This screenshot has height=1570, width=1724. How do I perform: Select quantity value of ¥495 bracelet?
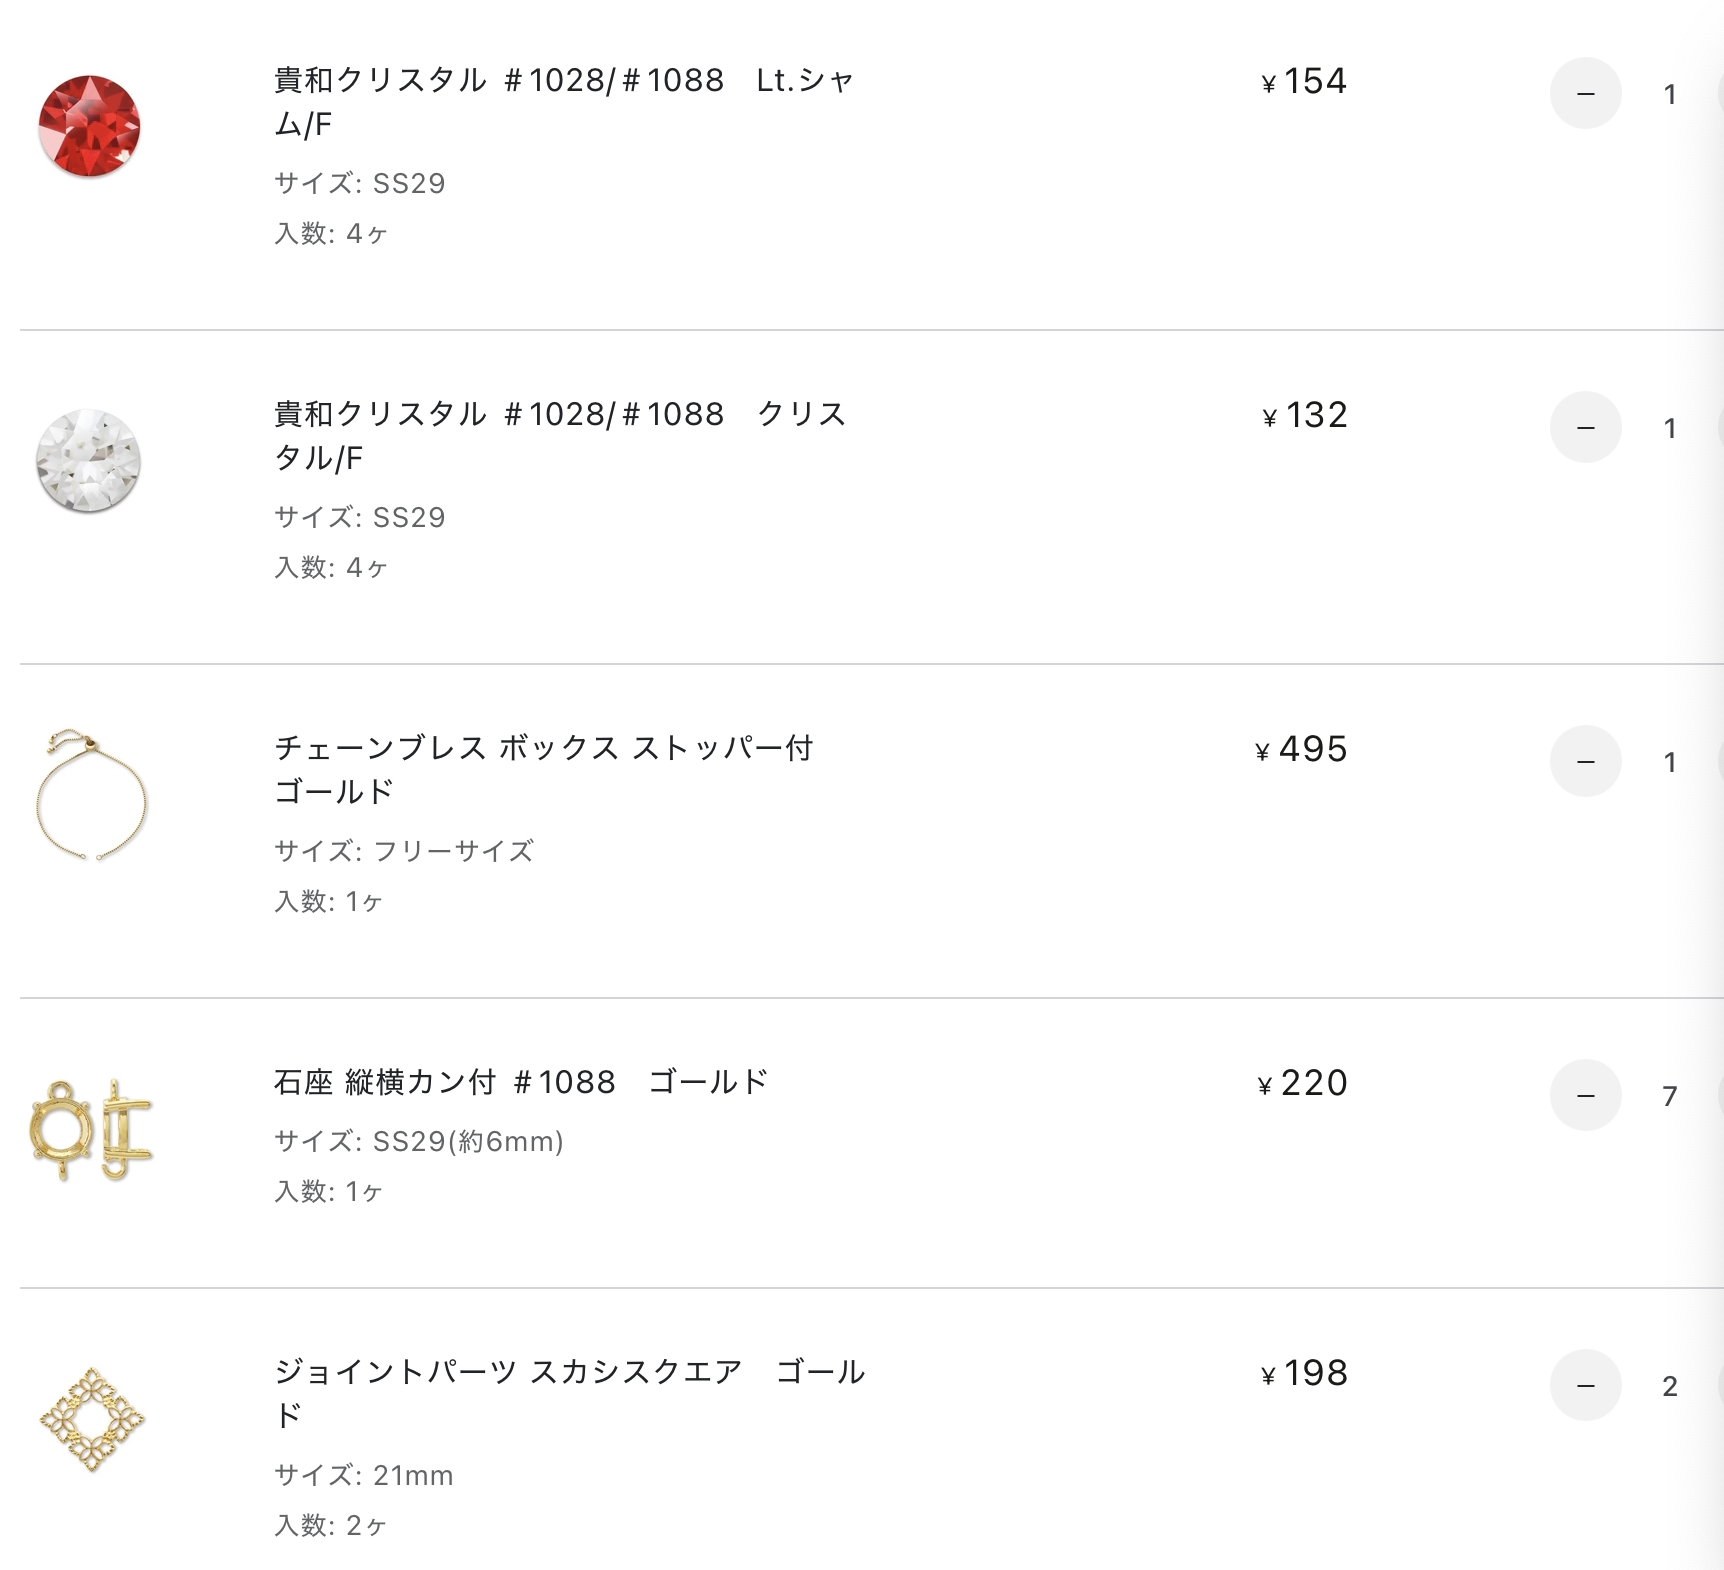pos(1669,762)
